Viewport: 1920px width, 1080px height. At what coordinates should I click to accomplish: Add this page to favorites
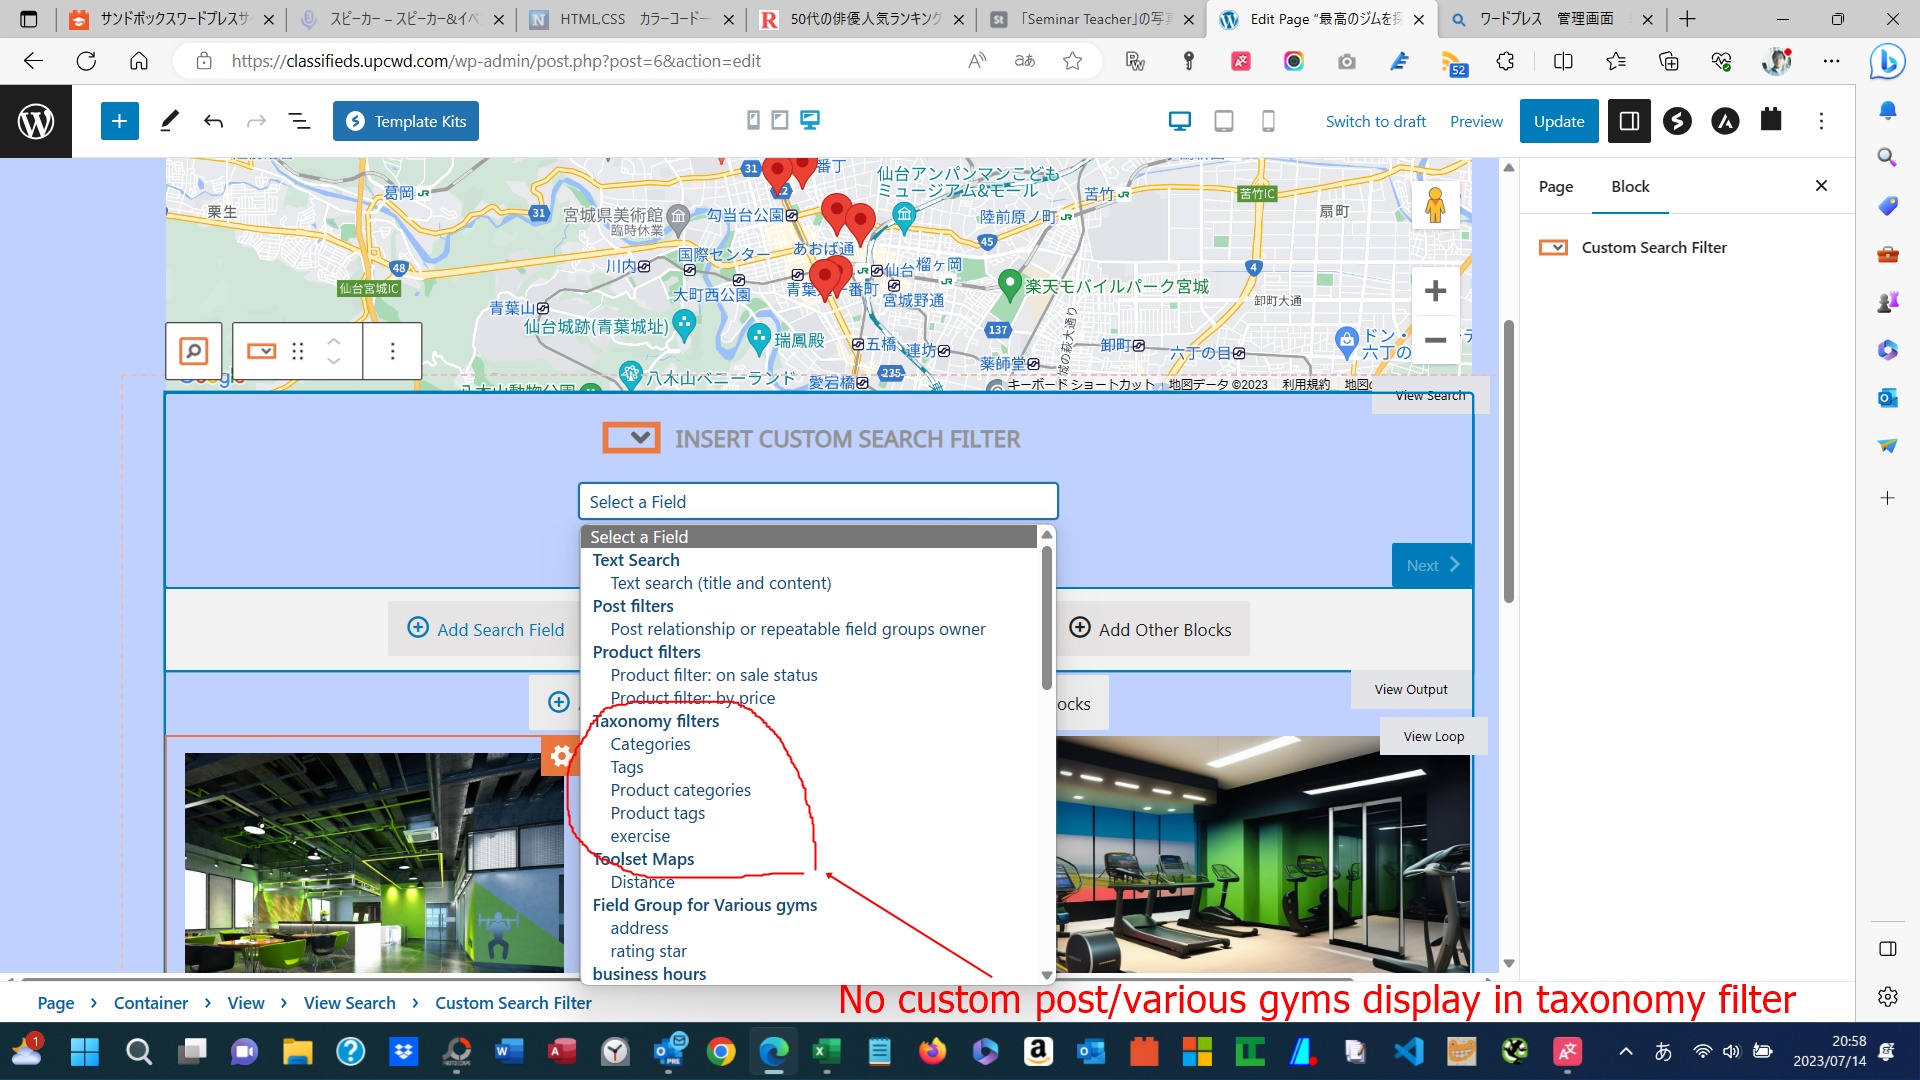click(x=1072, y=61)
